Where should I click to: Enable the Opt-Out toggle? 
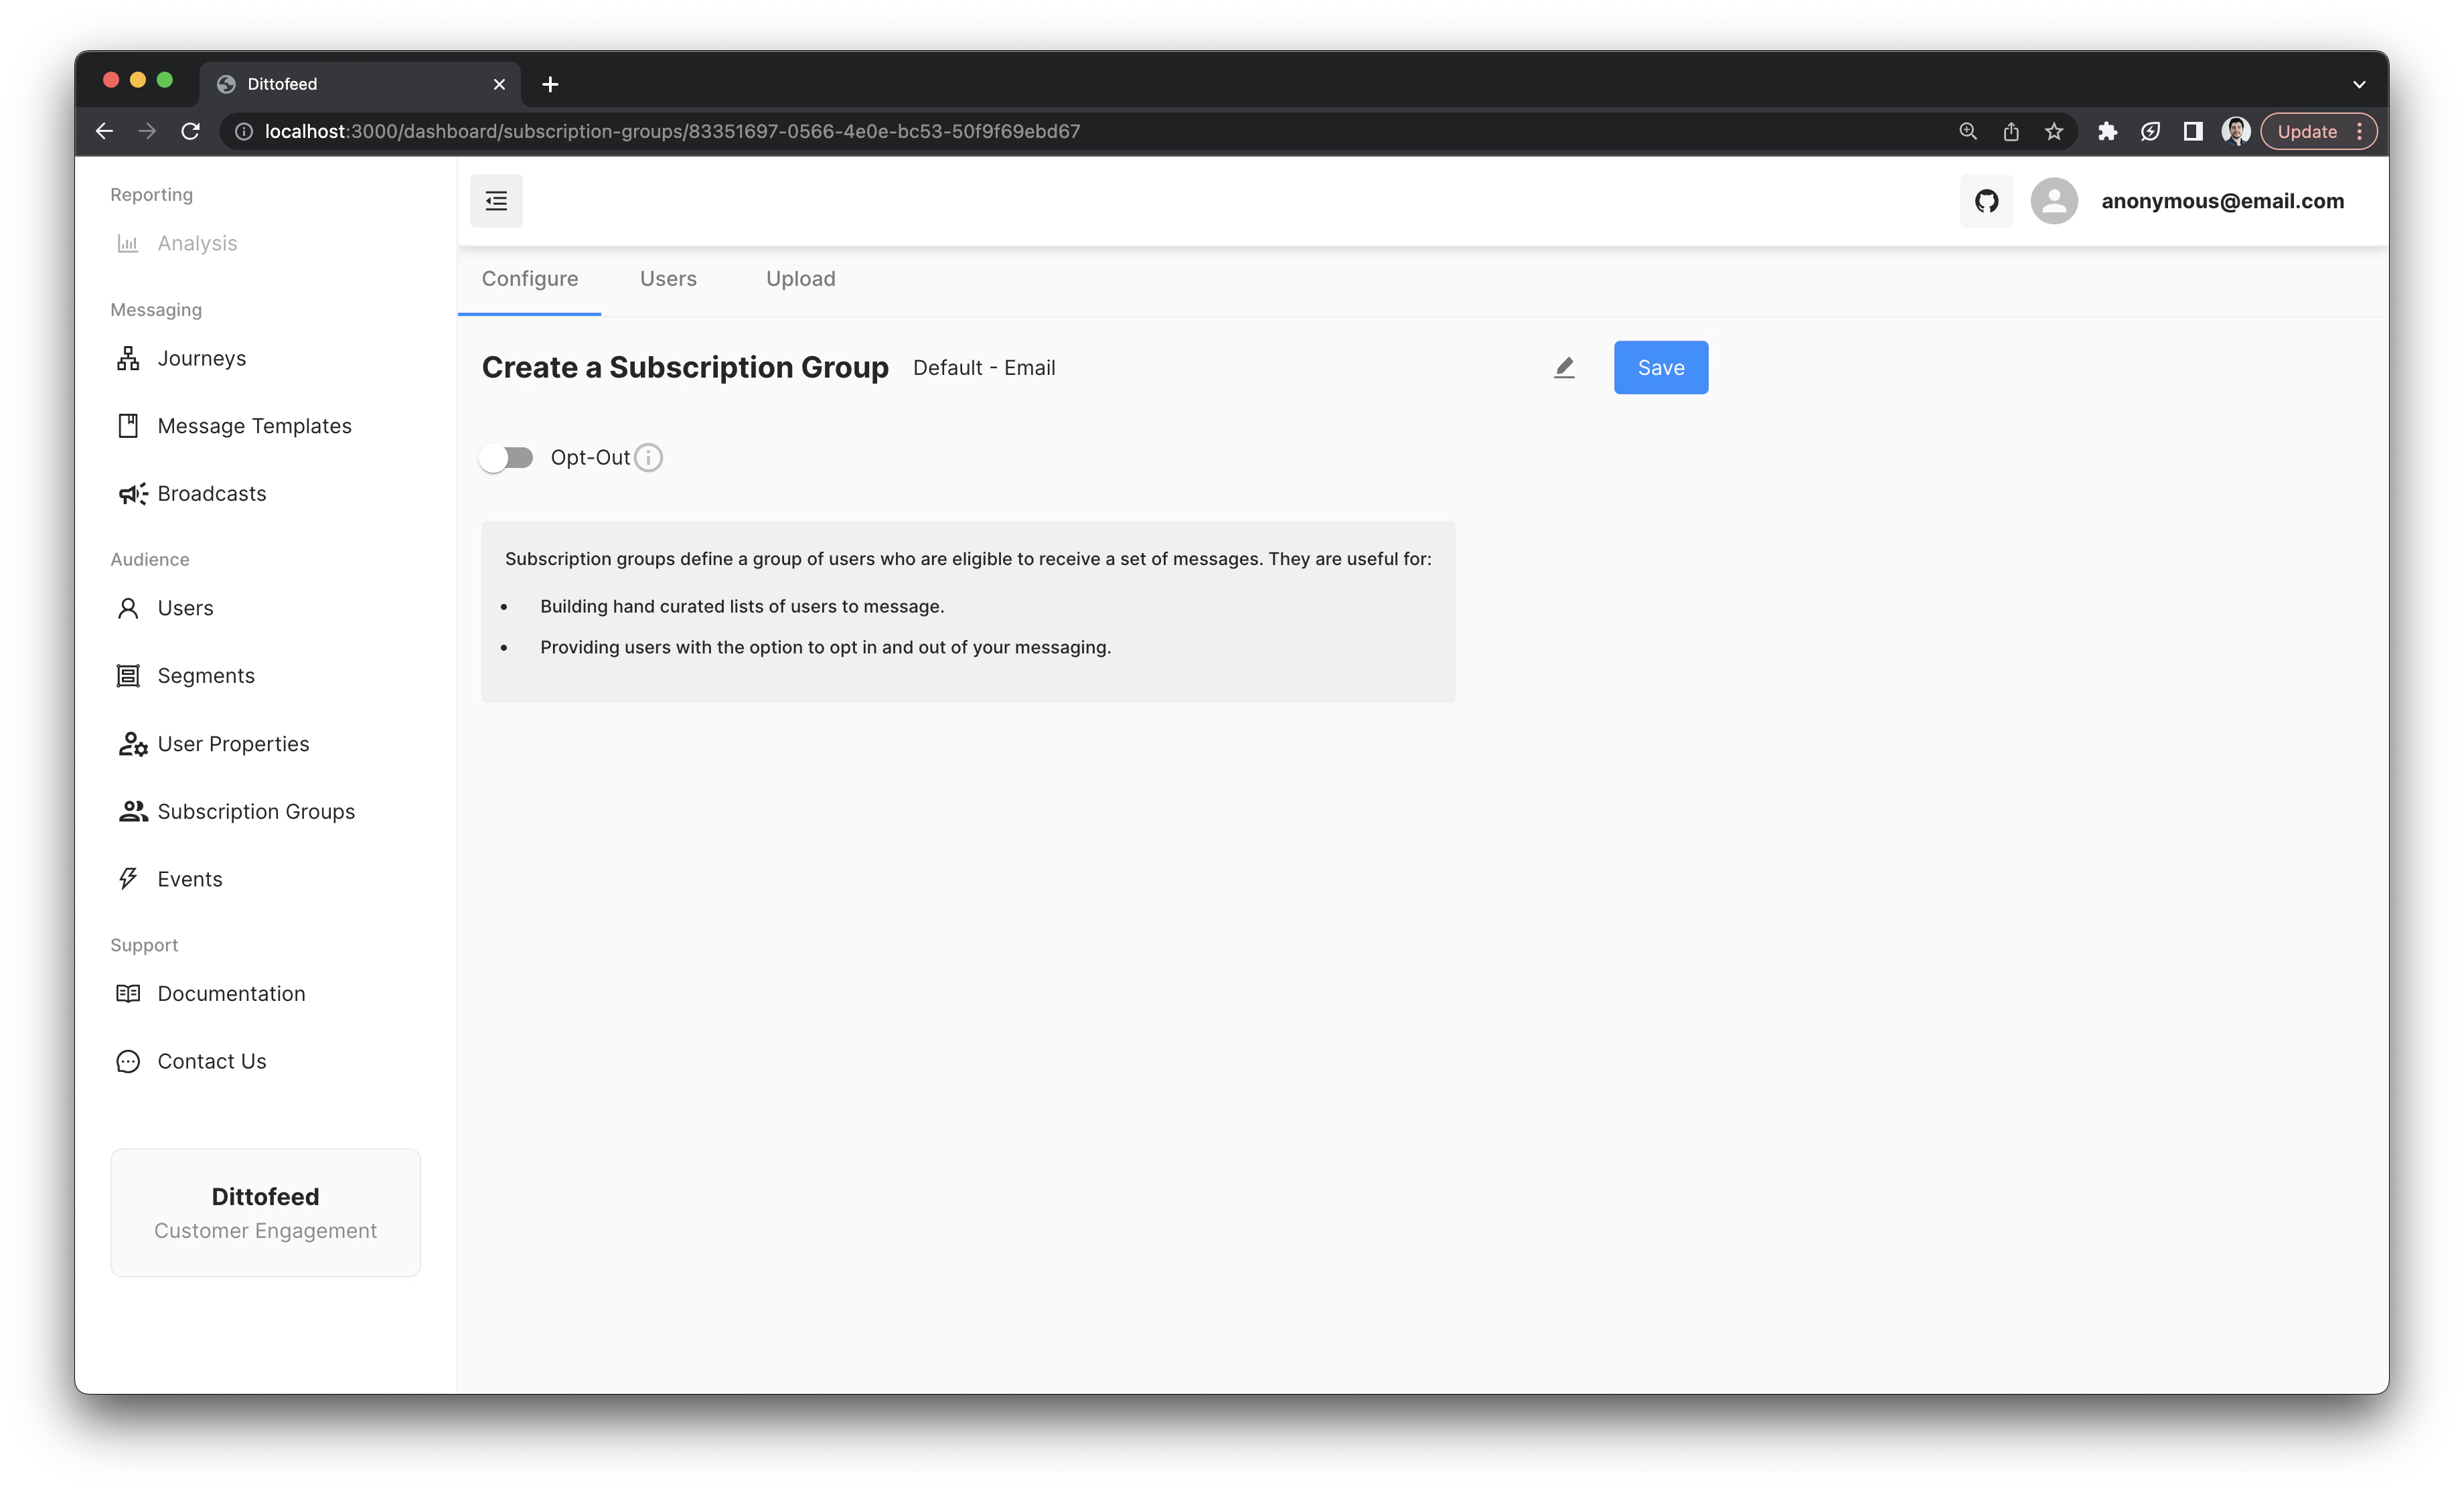pyautogui.click(x=507, y=457)
